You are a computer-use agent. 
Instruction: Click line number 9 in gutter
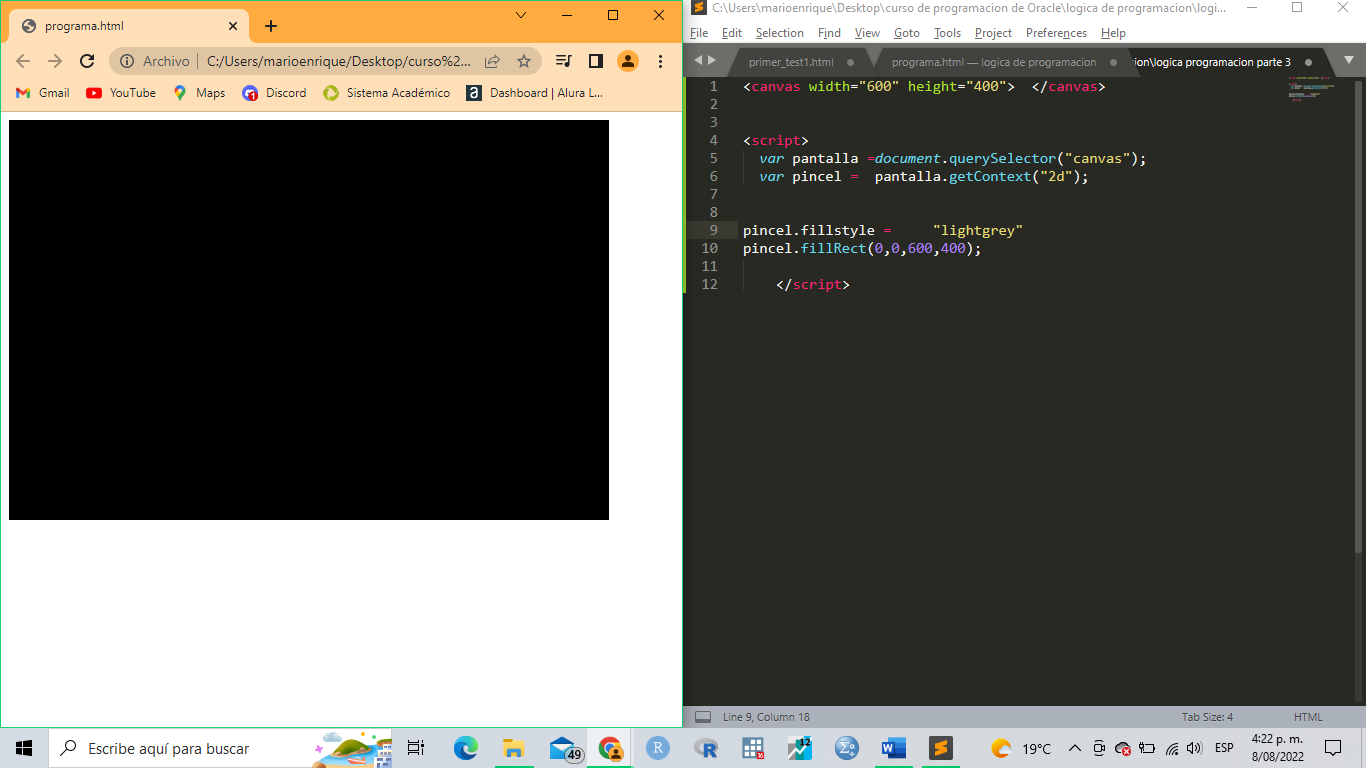(x=713, y=230)
